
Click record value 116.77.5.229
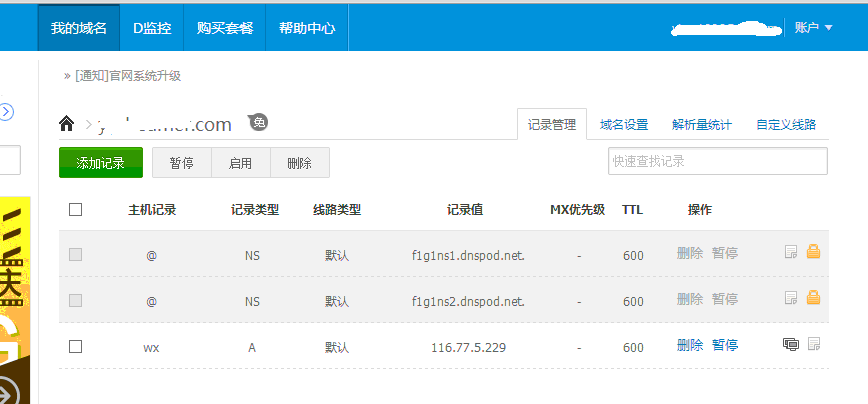pyautogui.click(x=468, y=348)
